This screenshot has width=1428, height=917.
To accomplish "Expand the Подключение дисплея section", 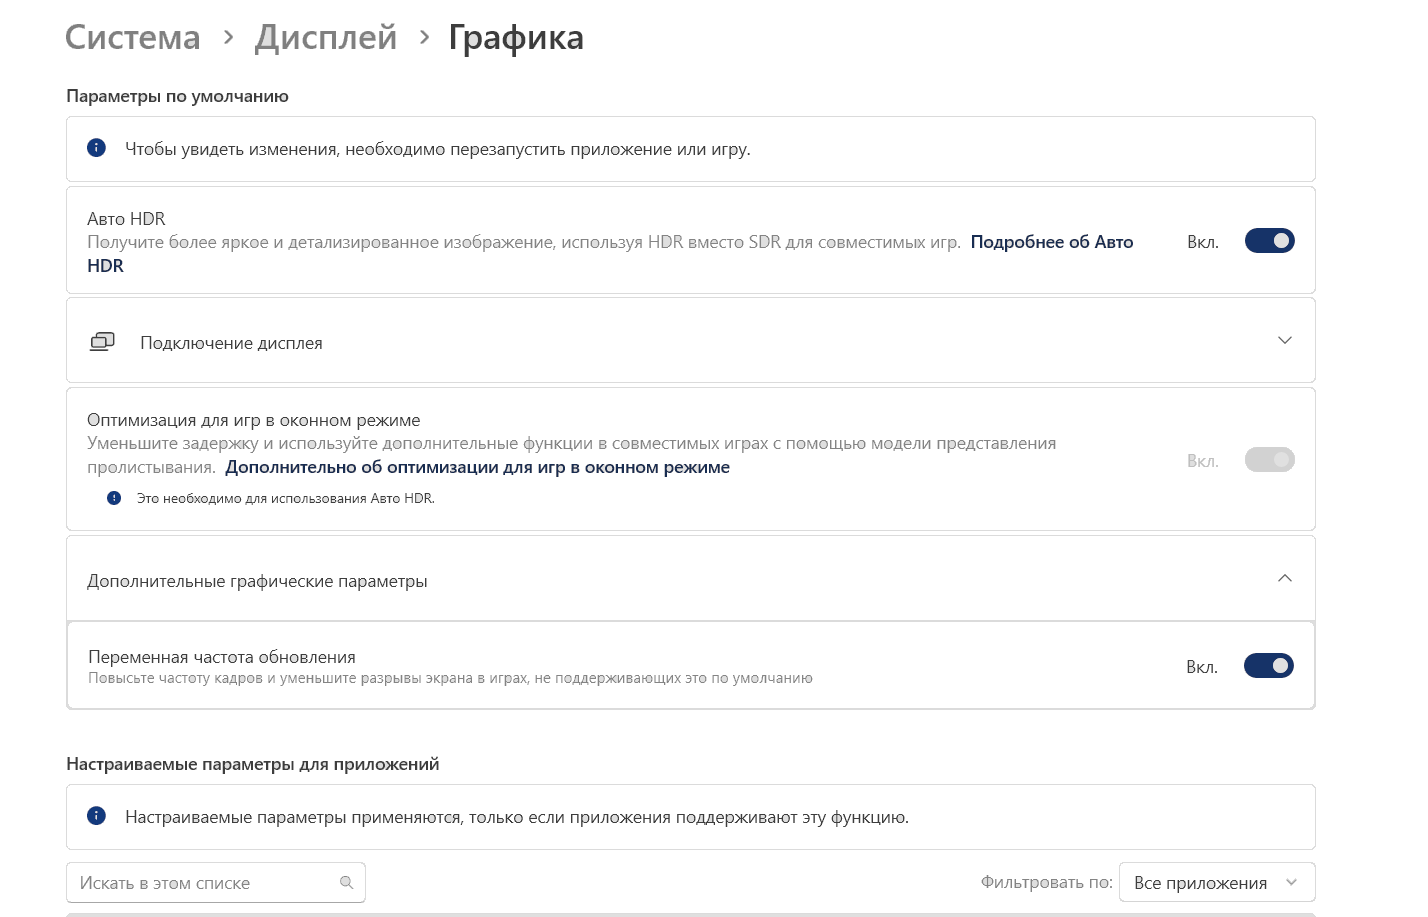I will (1285, 341).
